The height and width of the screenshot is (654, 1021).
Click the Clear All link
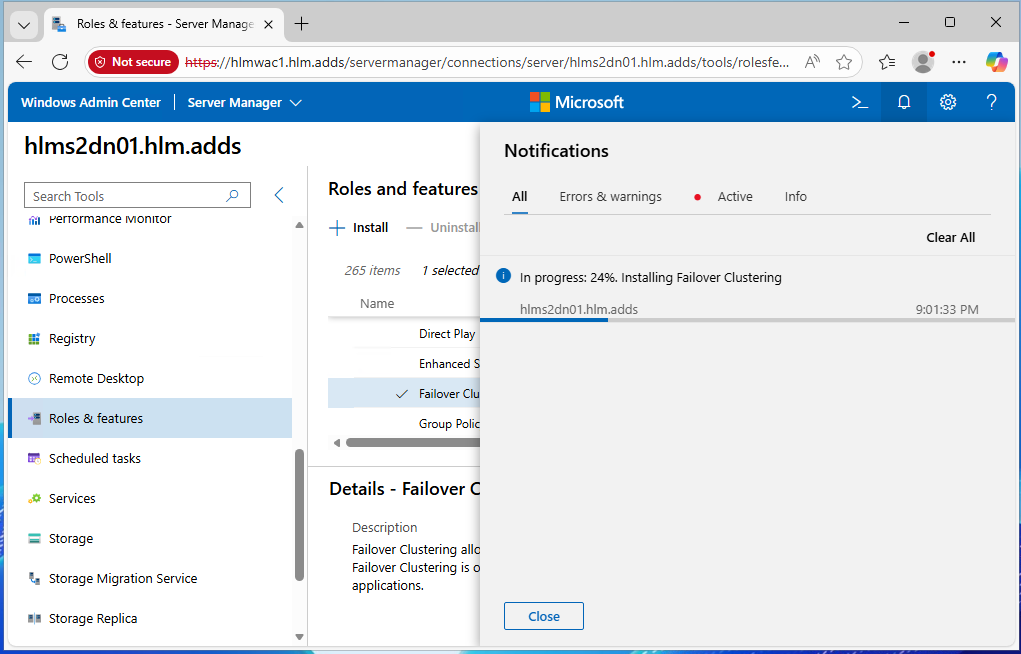[950, 237]
